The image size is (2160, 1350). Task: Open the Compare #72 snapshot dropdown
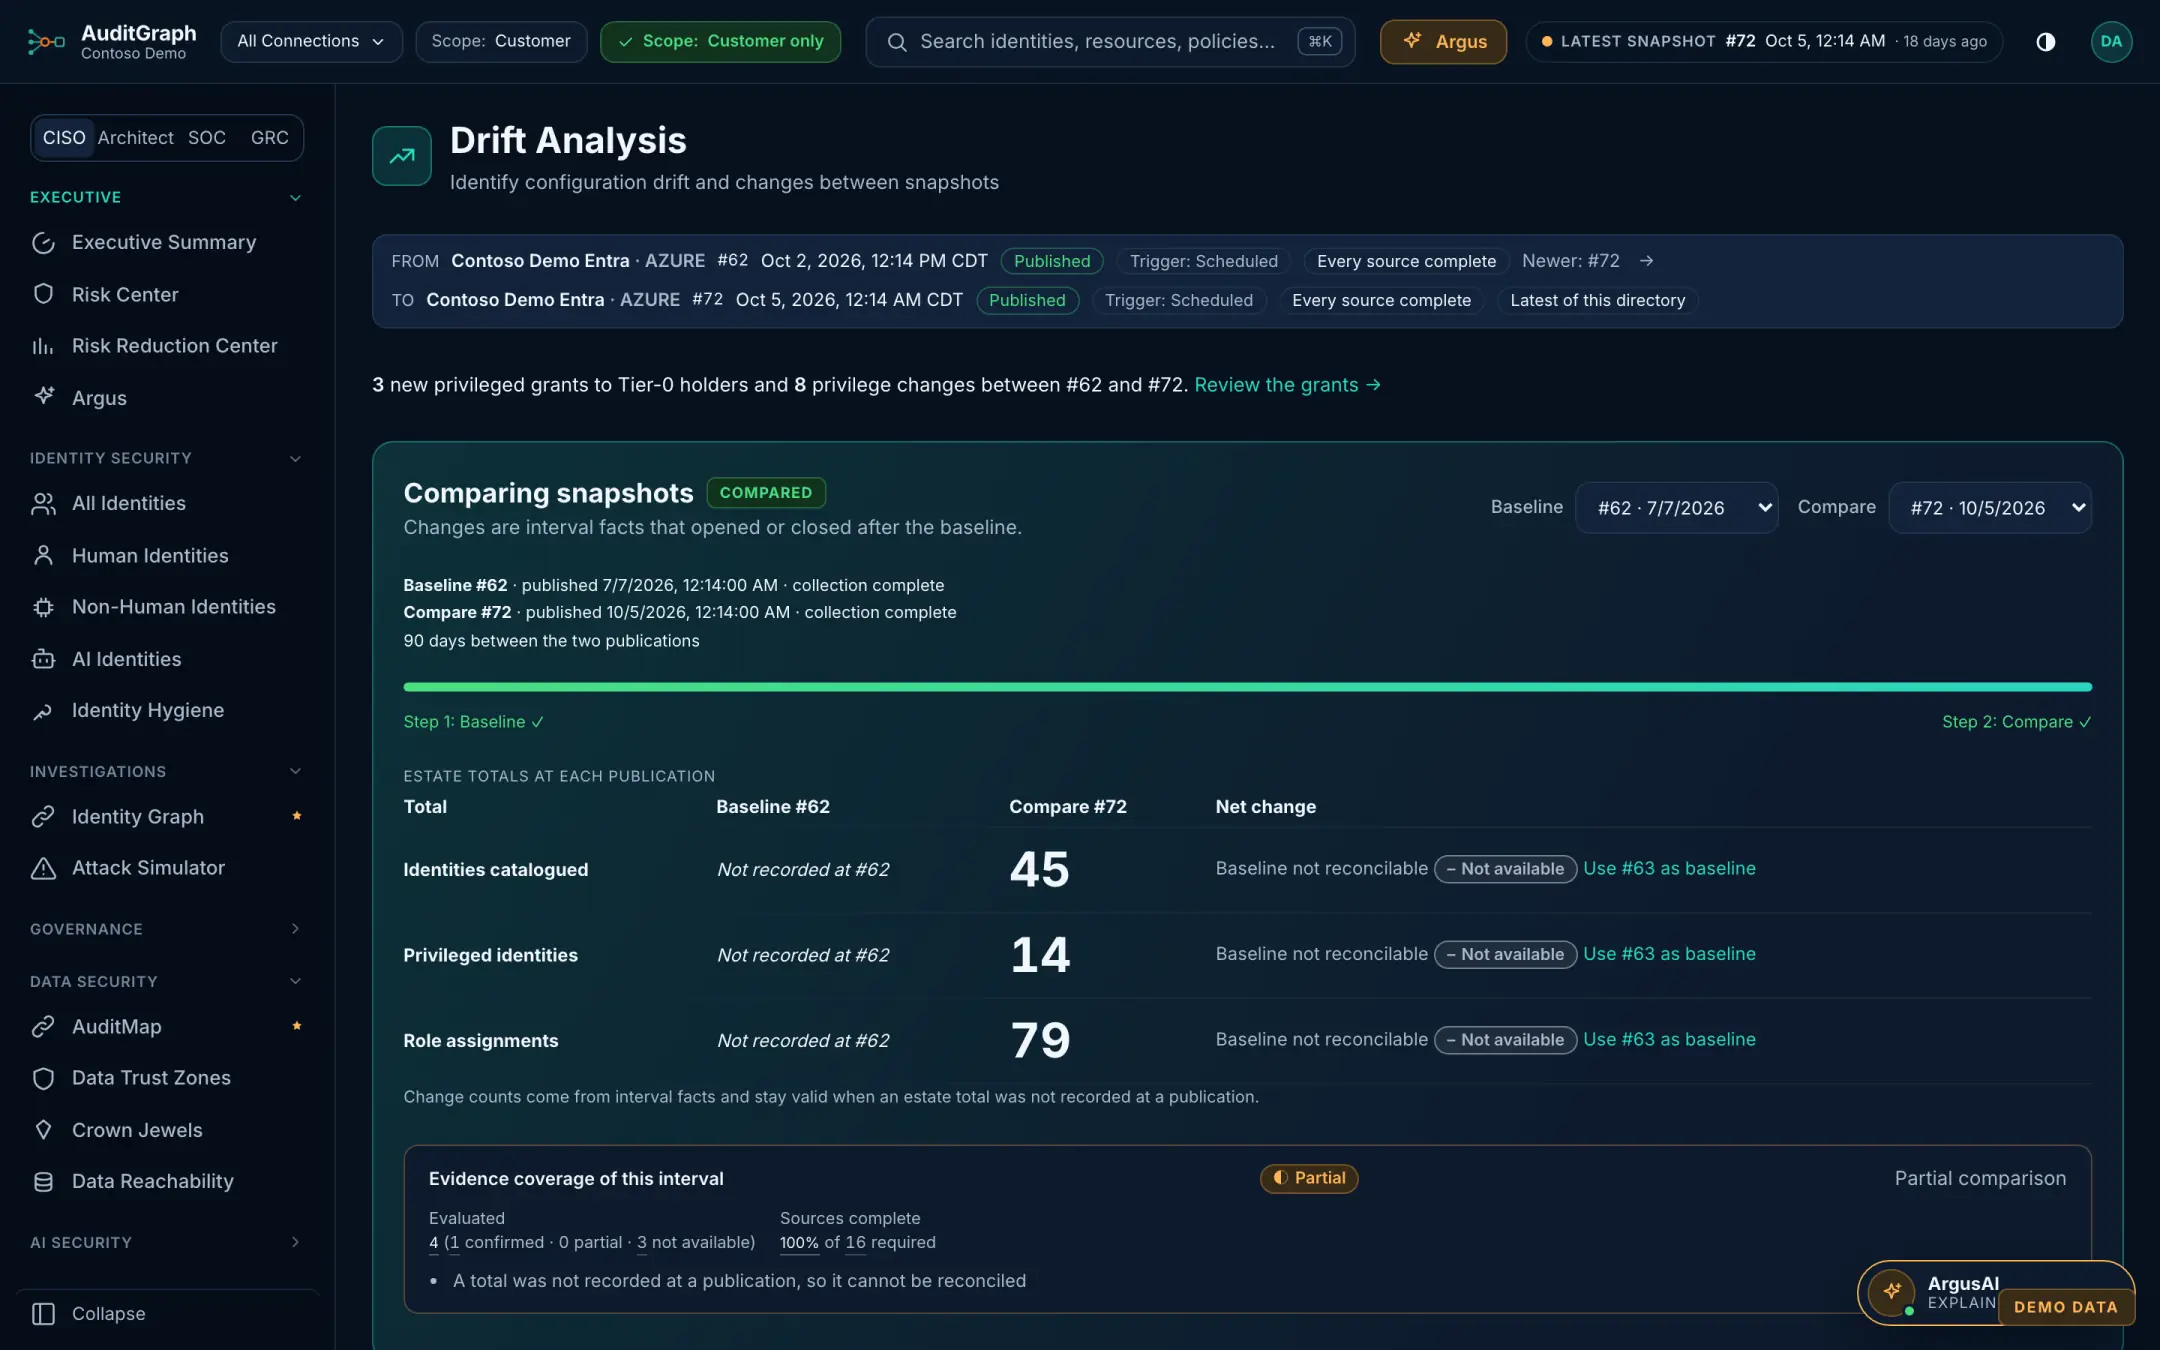tap(1990, 507)
